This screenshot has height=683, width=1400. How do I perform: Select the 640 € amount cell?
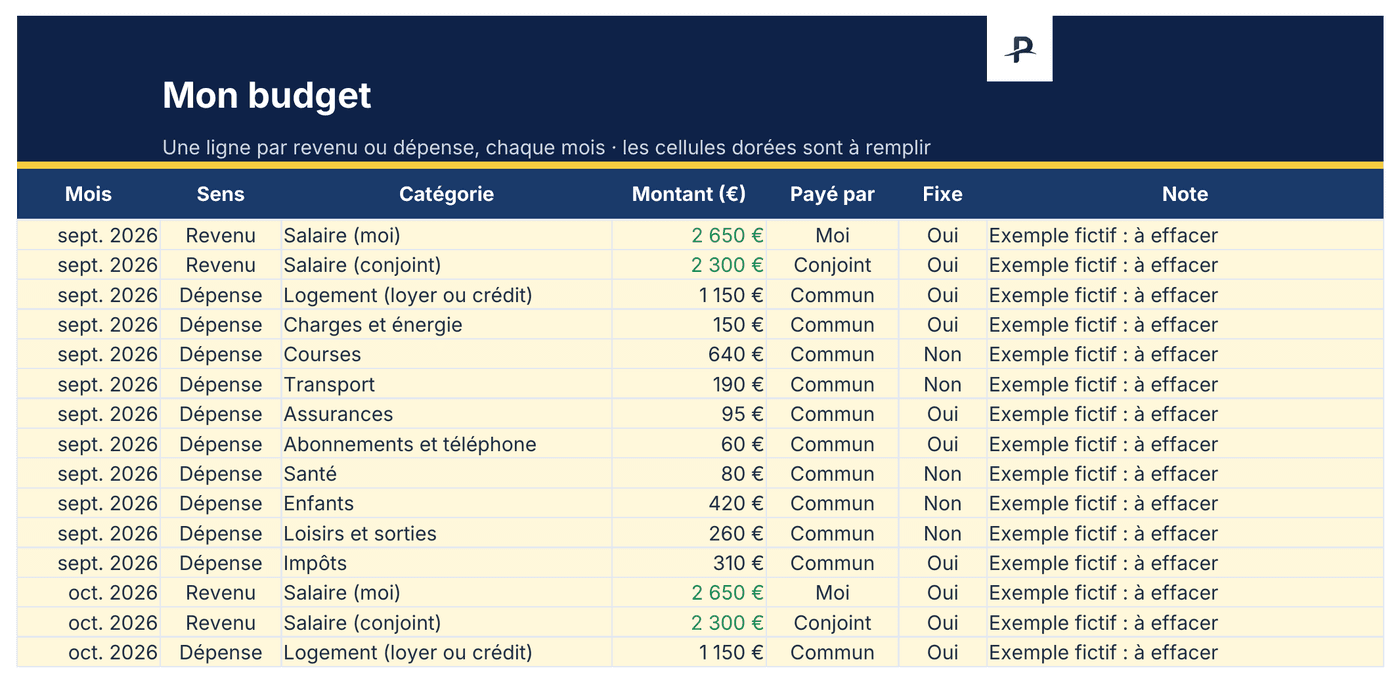[x=689, y=355]
